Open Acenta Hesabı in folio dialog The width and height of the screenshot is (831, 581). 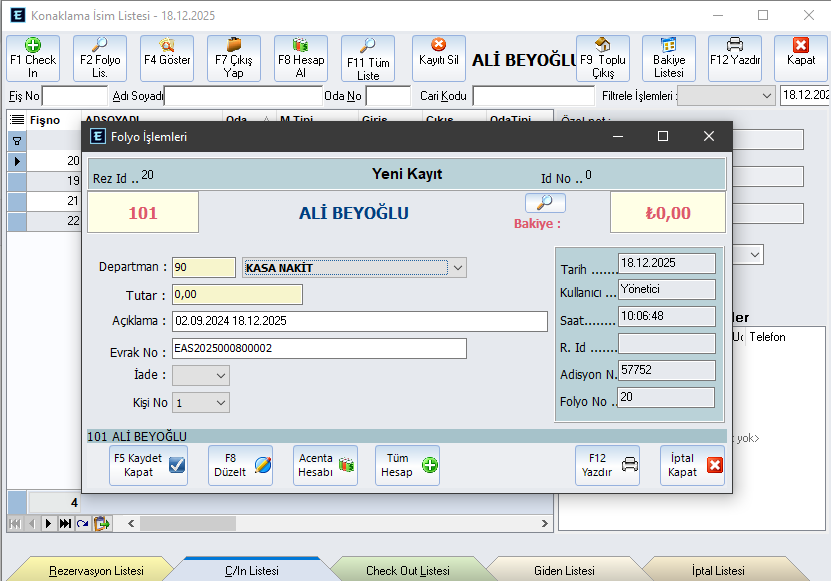[x=325, y=466]
